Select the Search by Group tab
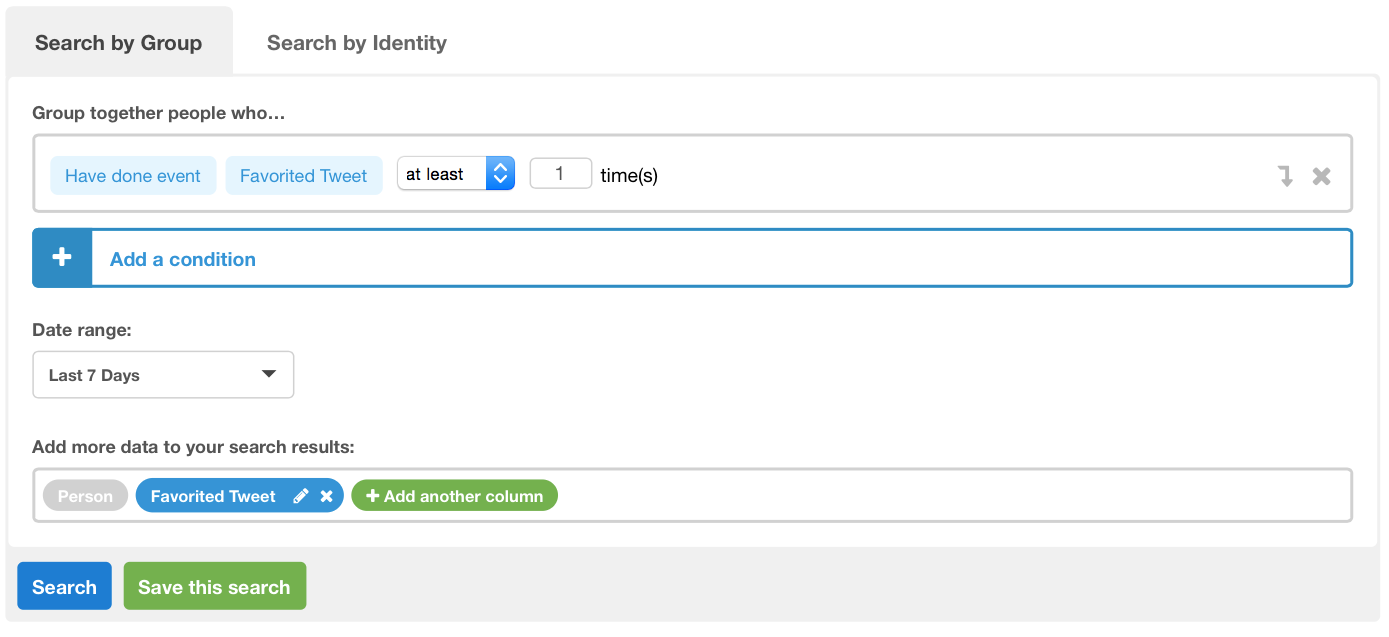Image resolution: width=1389 pixels, height=637 pixels. point(119,43)
